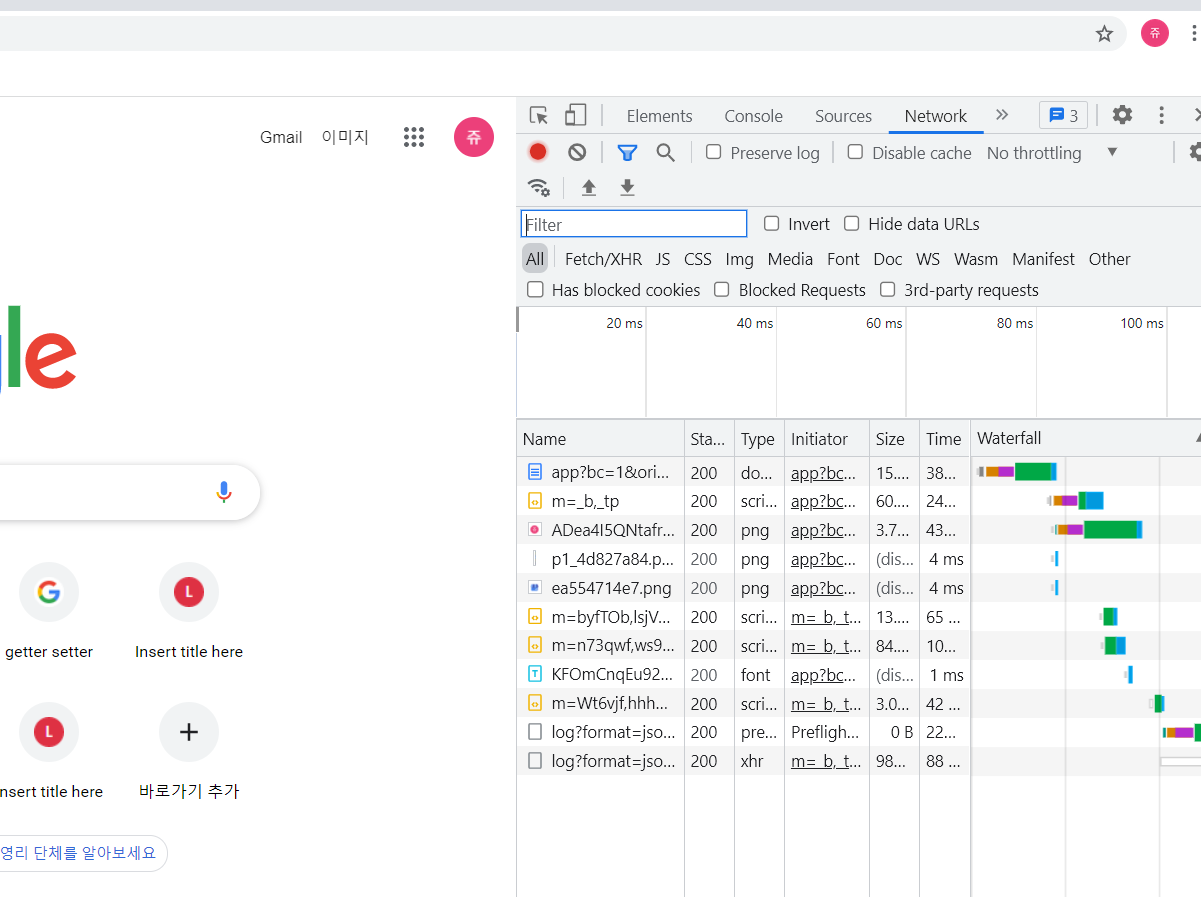Select the Network tab
Viewport: 1201px width, 897px height.
[935, 116]
